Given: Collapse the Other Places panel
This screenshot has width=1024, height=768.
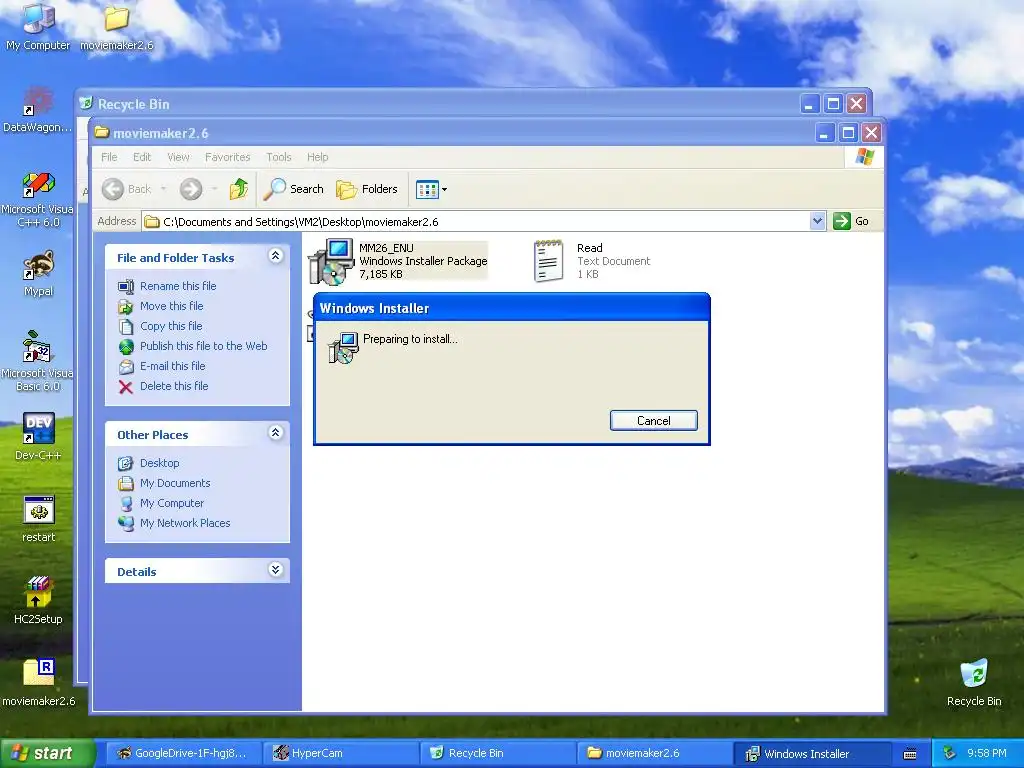Looking at the screenshot, I should coord(276,433).
